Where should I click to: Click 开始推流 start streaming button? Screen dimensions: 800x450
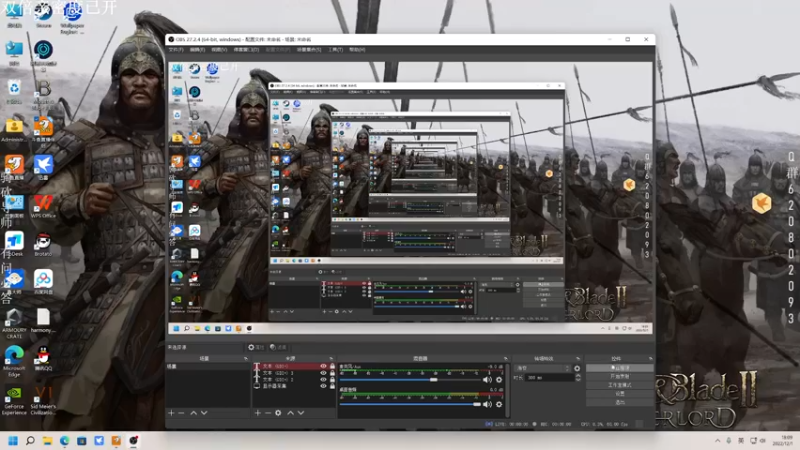tap(619, 368)
